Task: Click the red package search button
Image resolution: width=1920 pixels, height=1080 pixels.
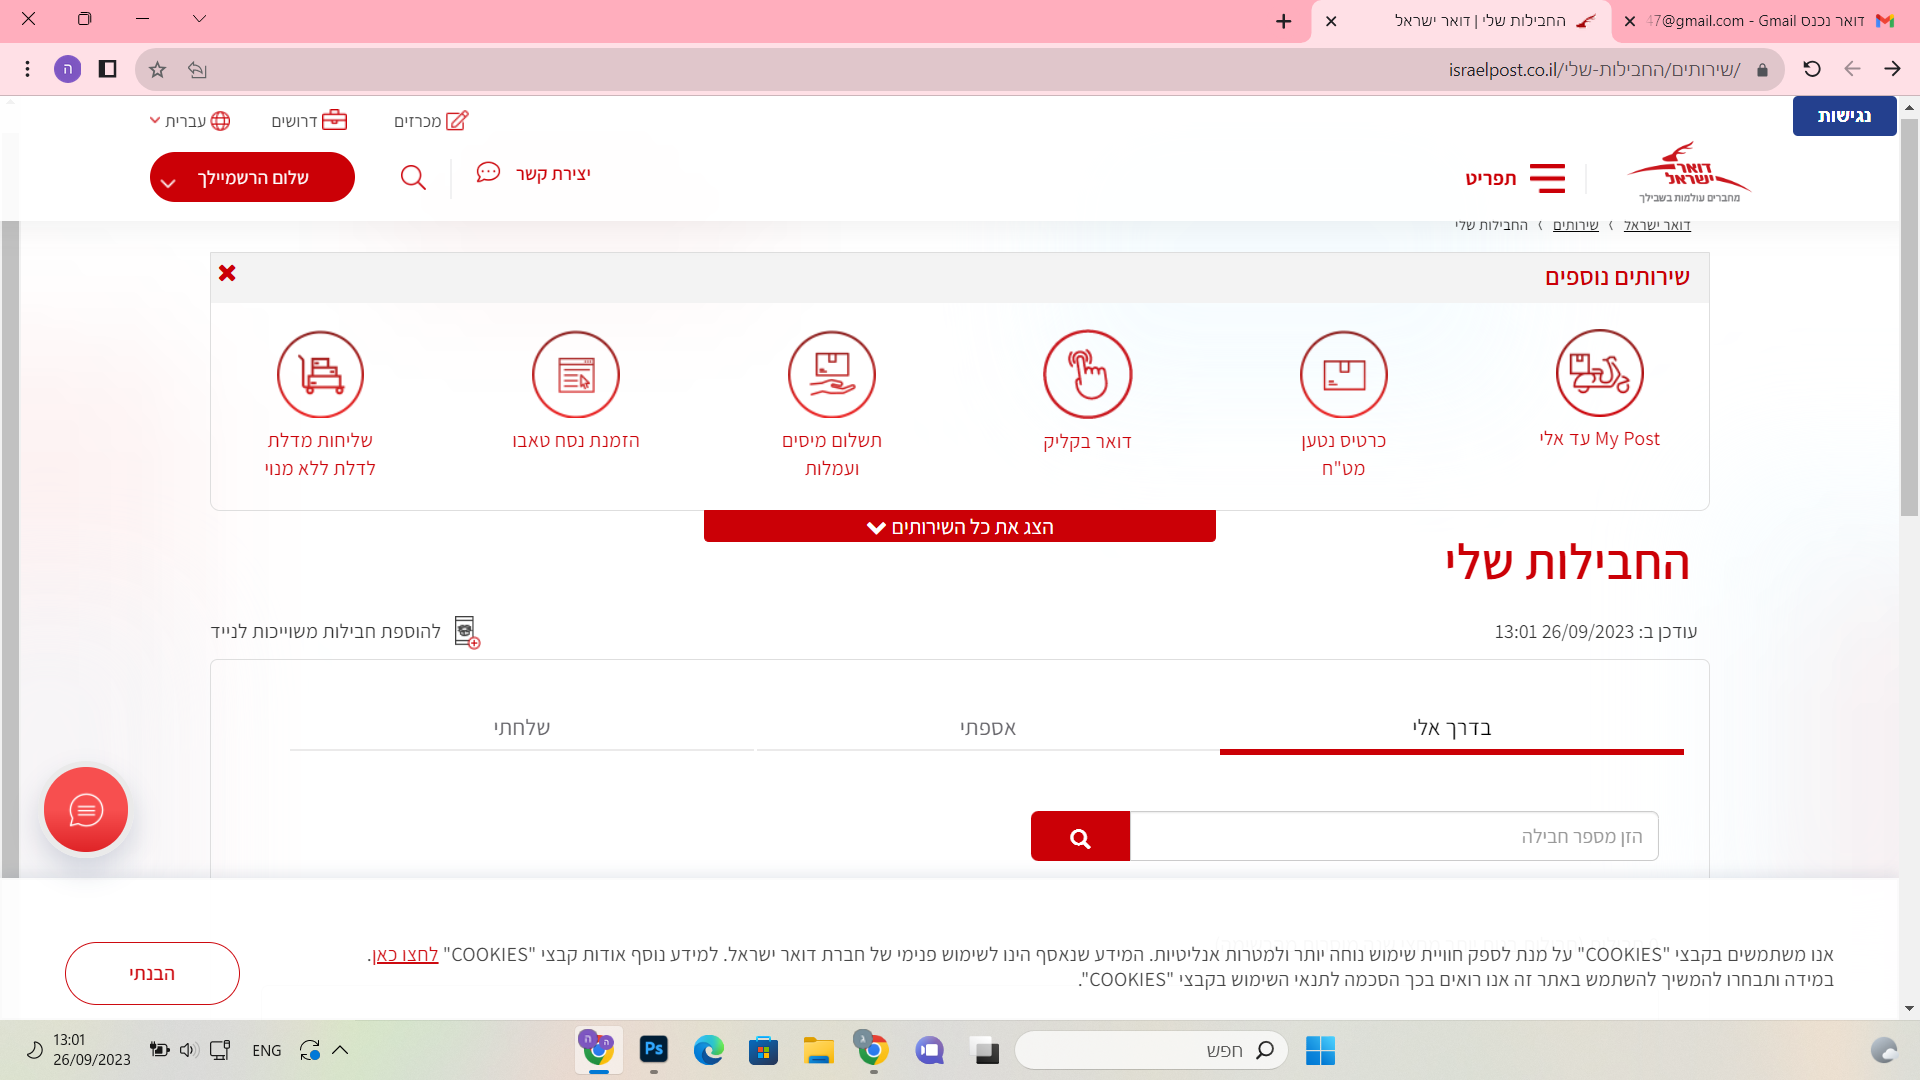Action: pos(1080,837)
